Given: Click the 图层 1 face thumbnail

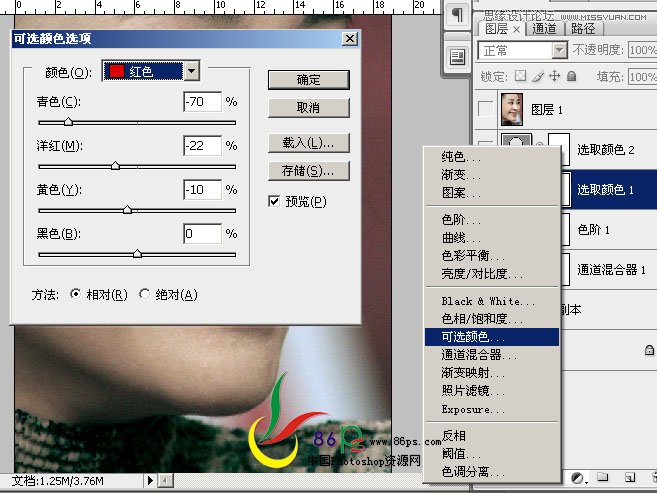Looking at the screenshot, I should click(x=512, y=110).
